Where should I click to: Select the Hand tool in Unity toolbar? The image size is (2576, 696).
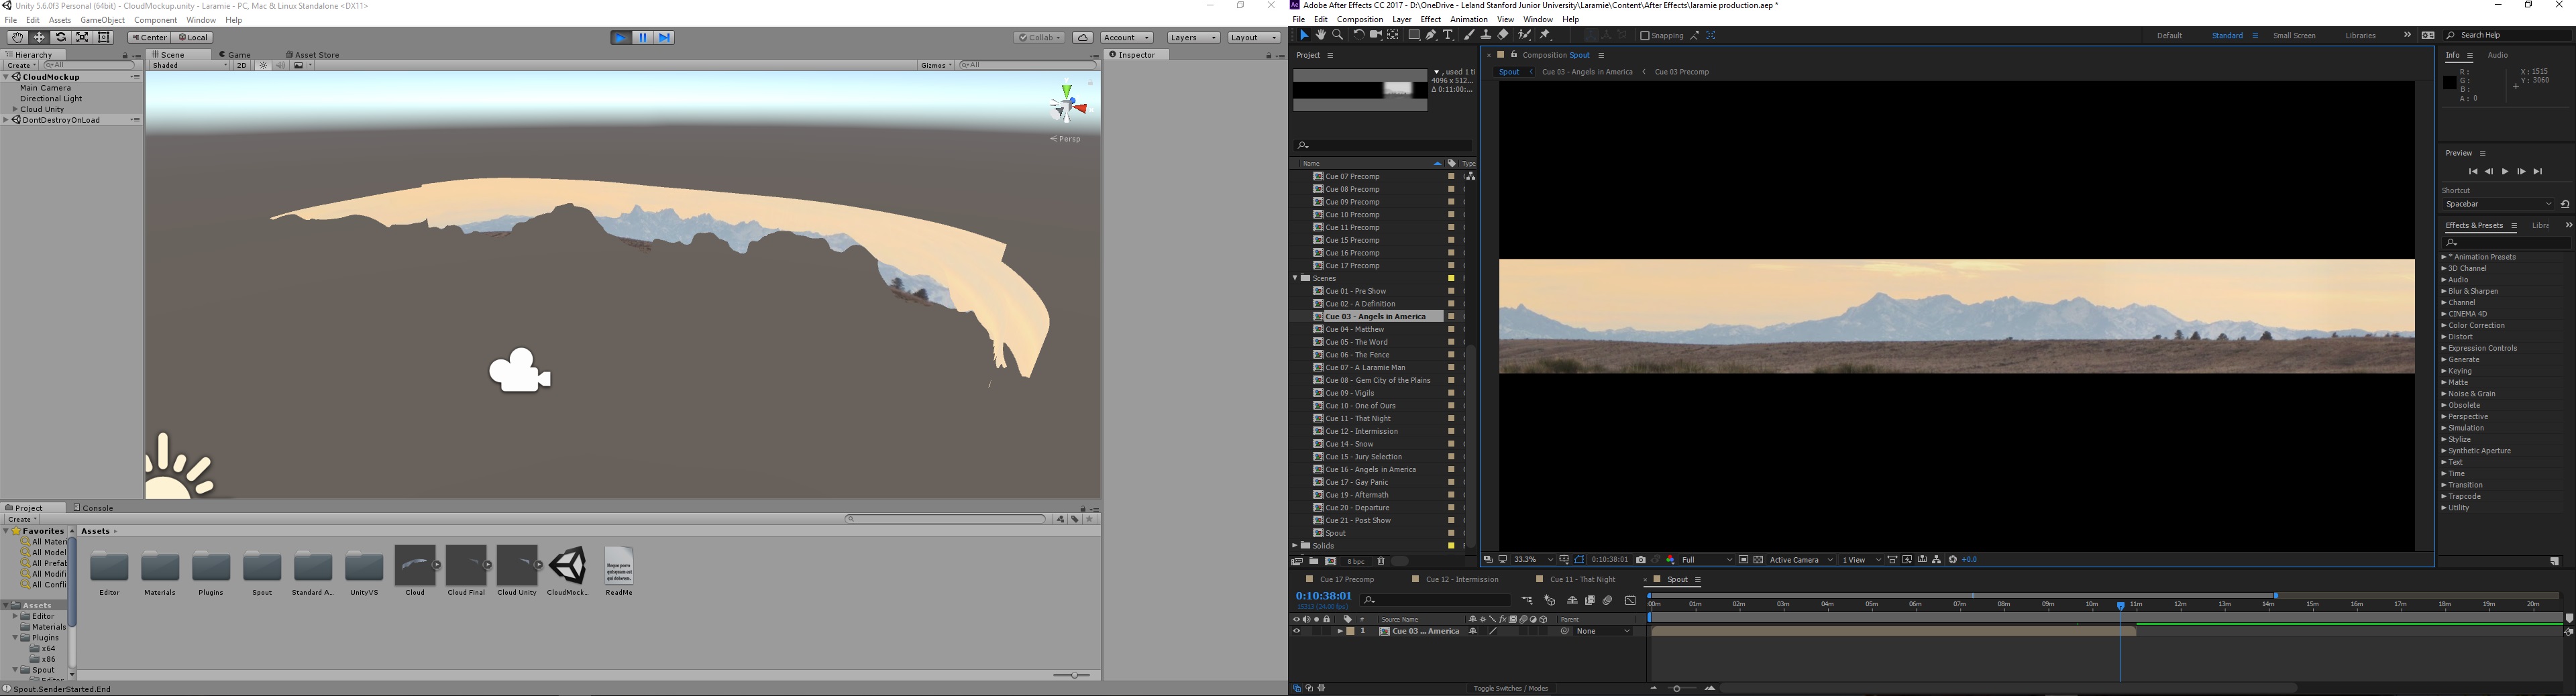coord(17,37)
